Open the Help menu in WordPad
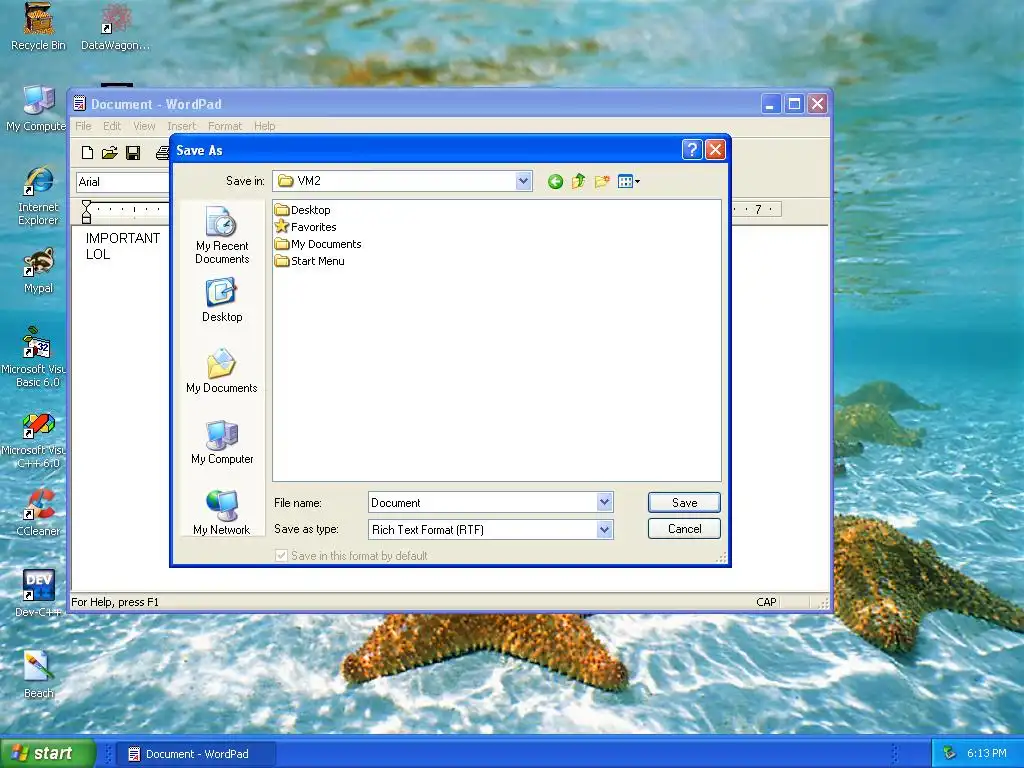Viewport: 1024px width, 768px height. [264, 126]
